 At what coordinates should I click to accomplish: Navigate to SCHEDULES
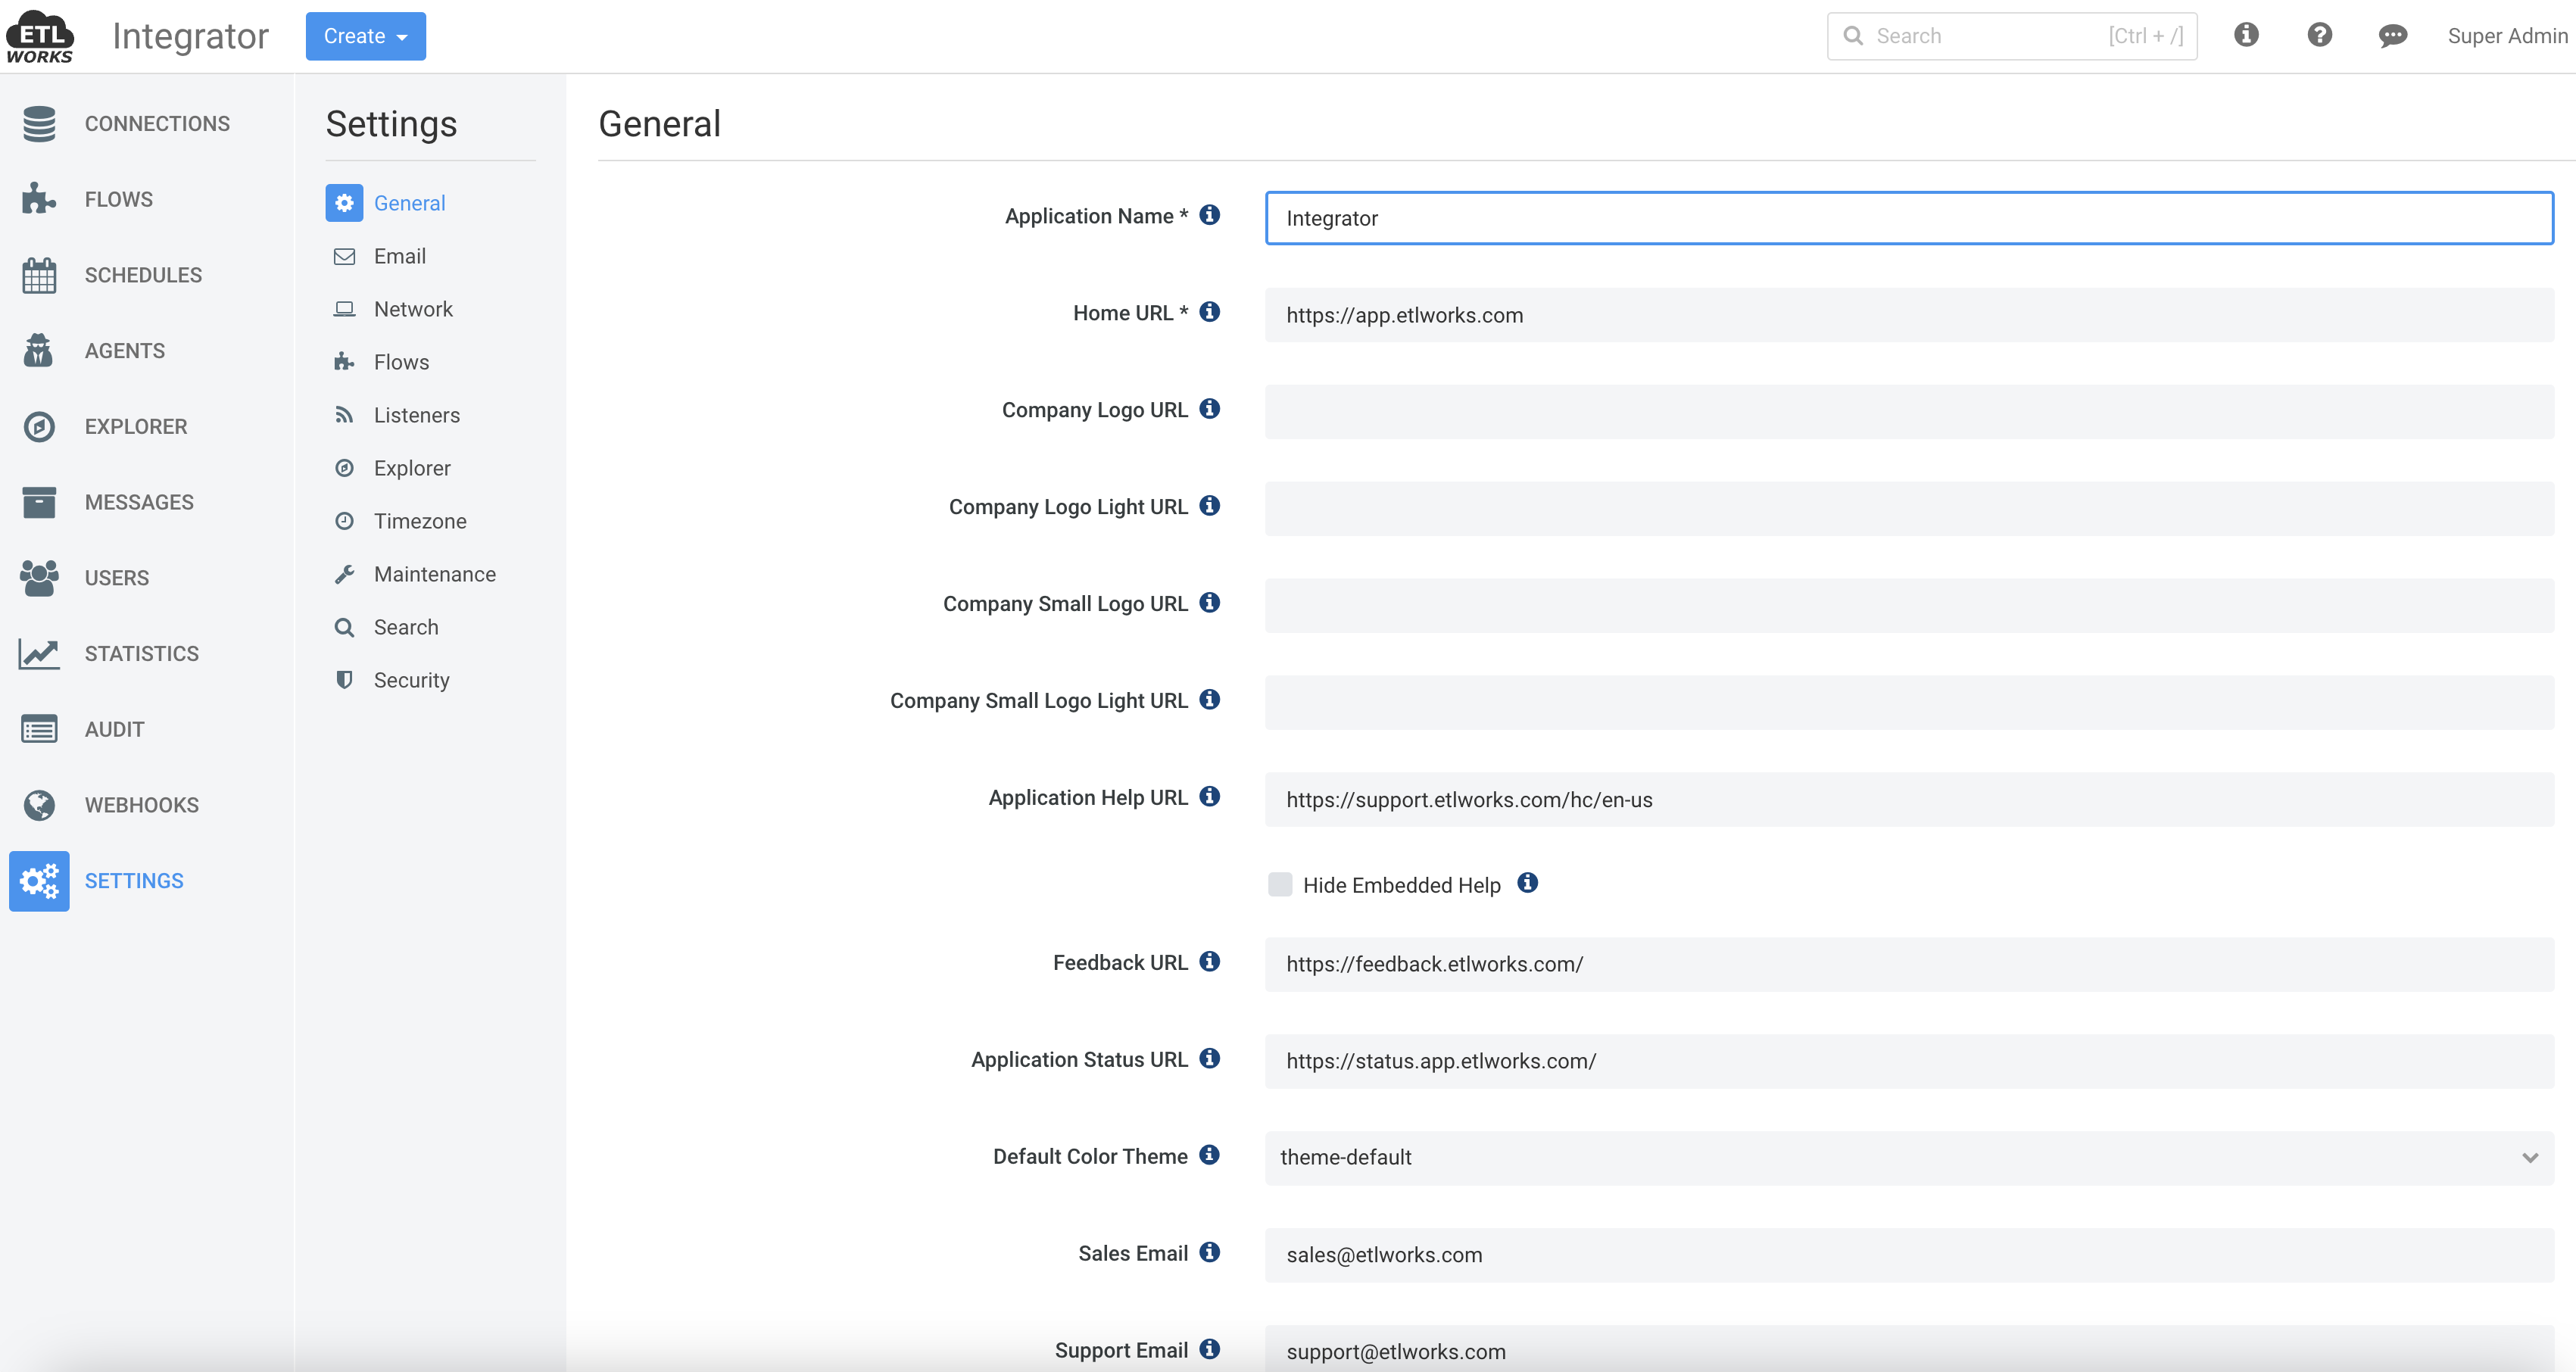143,275
